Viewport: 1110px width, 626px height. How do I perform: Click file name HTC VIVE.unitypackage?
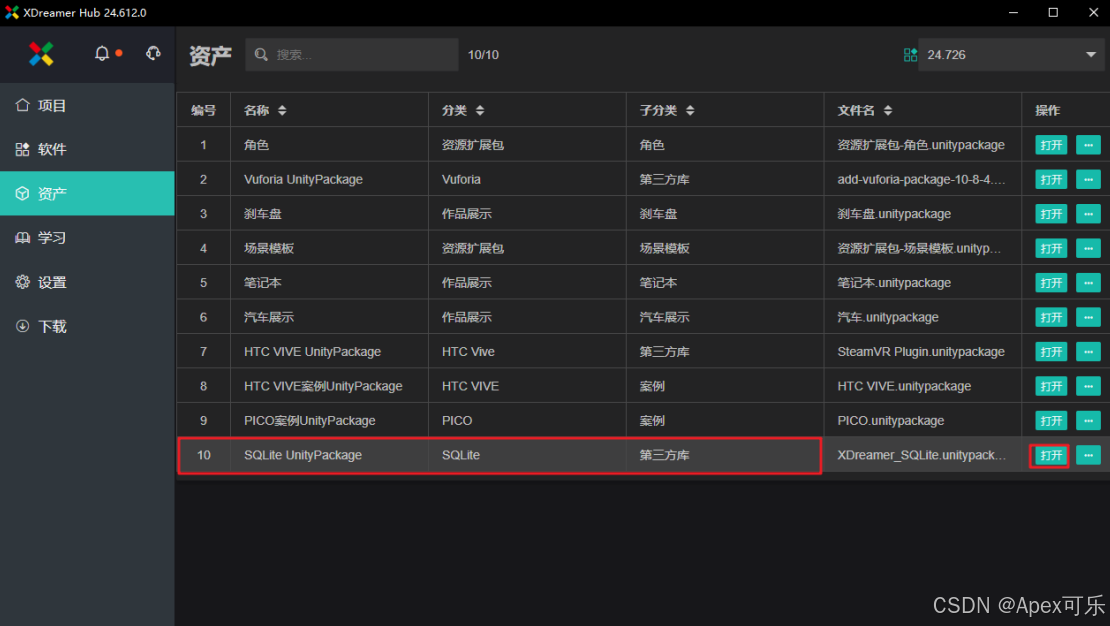tap(904, 386)
